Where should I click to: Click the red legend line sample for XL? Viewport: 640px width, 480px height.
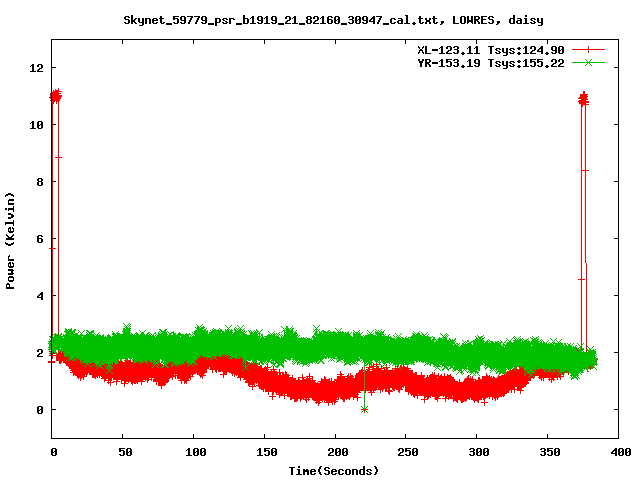click(588, 50)
